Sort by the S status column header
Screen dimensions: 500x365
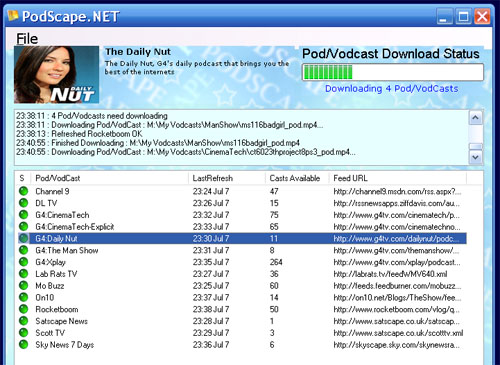pos(23,178)
